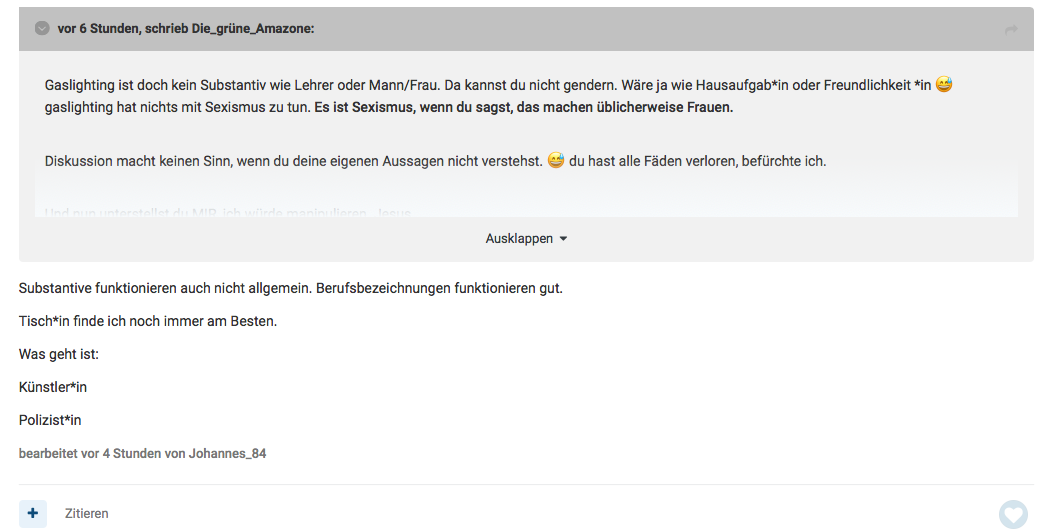Expand the quote via "Ausklappen"
Image resolution: width=1040 pixels, height=532 pixels.
518,239
